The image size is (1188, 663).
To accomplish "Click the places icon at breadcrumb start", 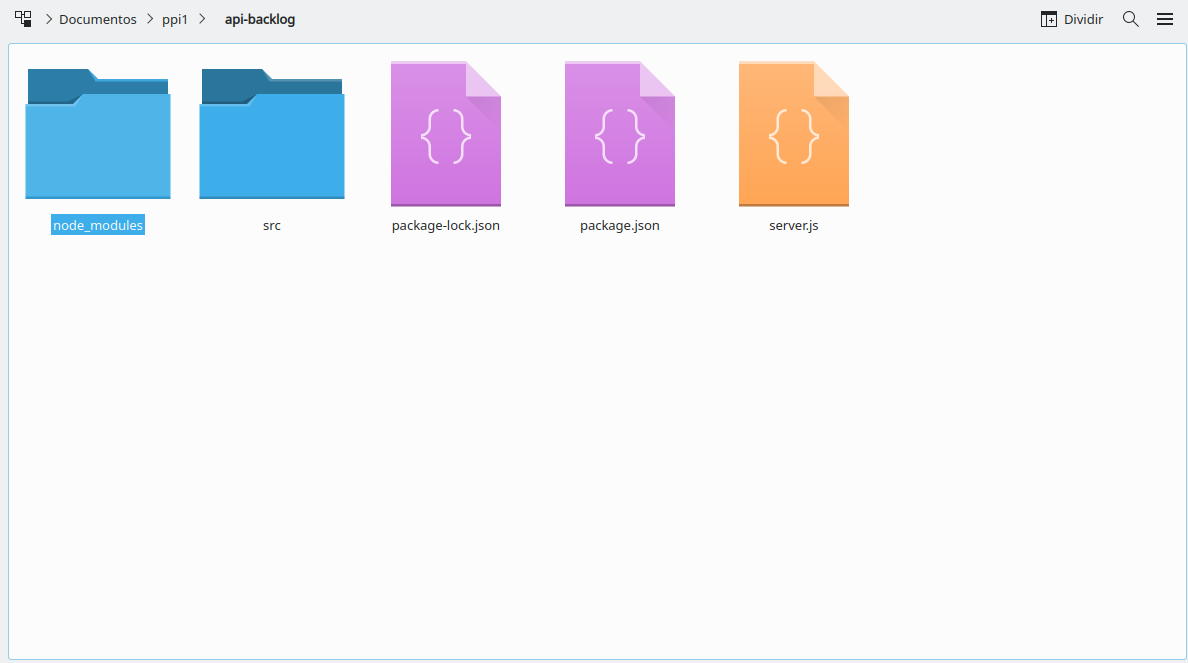I will (x=23, y=19).
